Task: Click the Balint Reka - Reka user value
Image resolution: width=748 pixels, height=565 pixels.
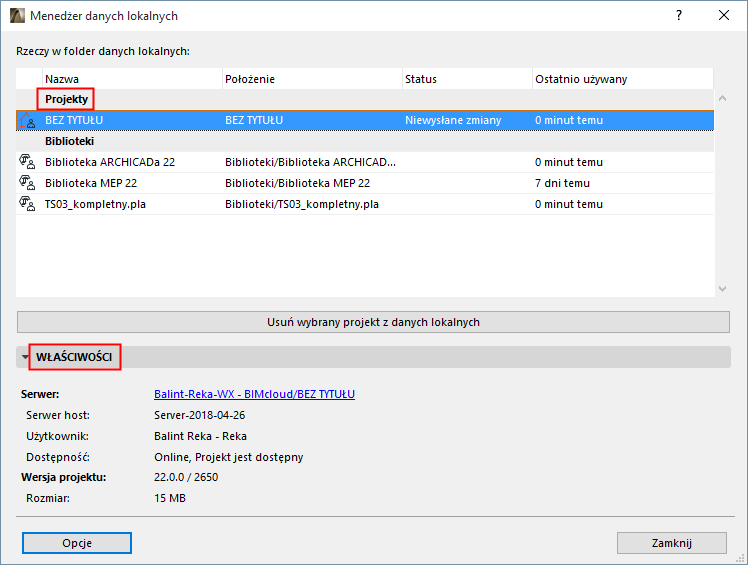Action: coord(200,436)
